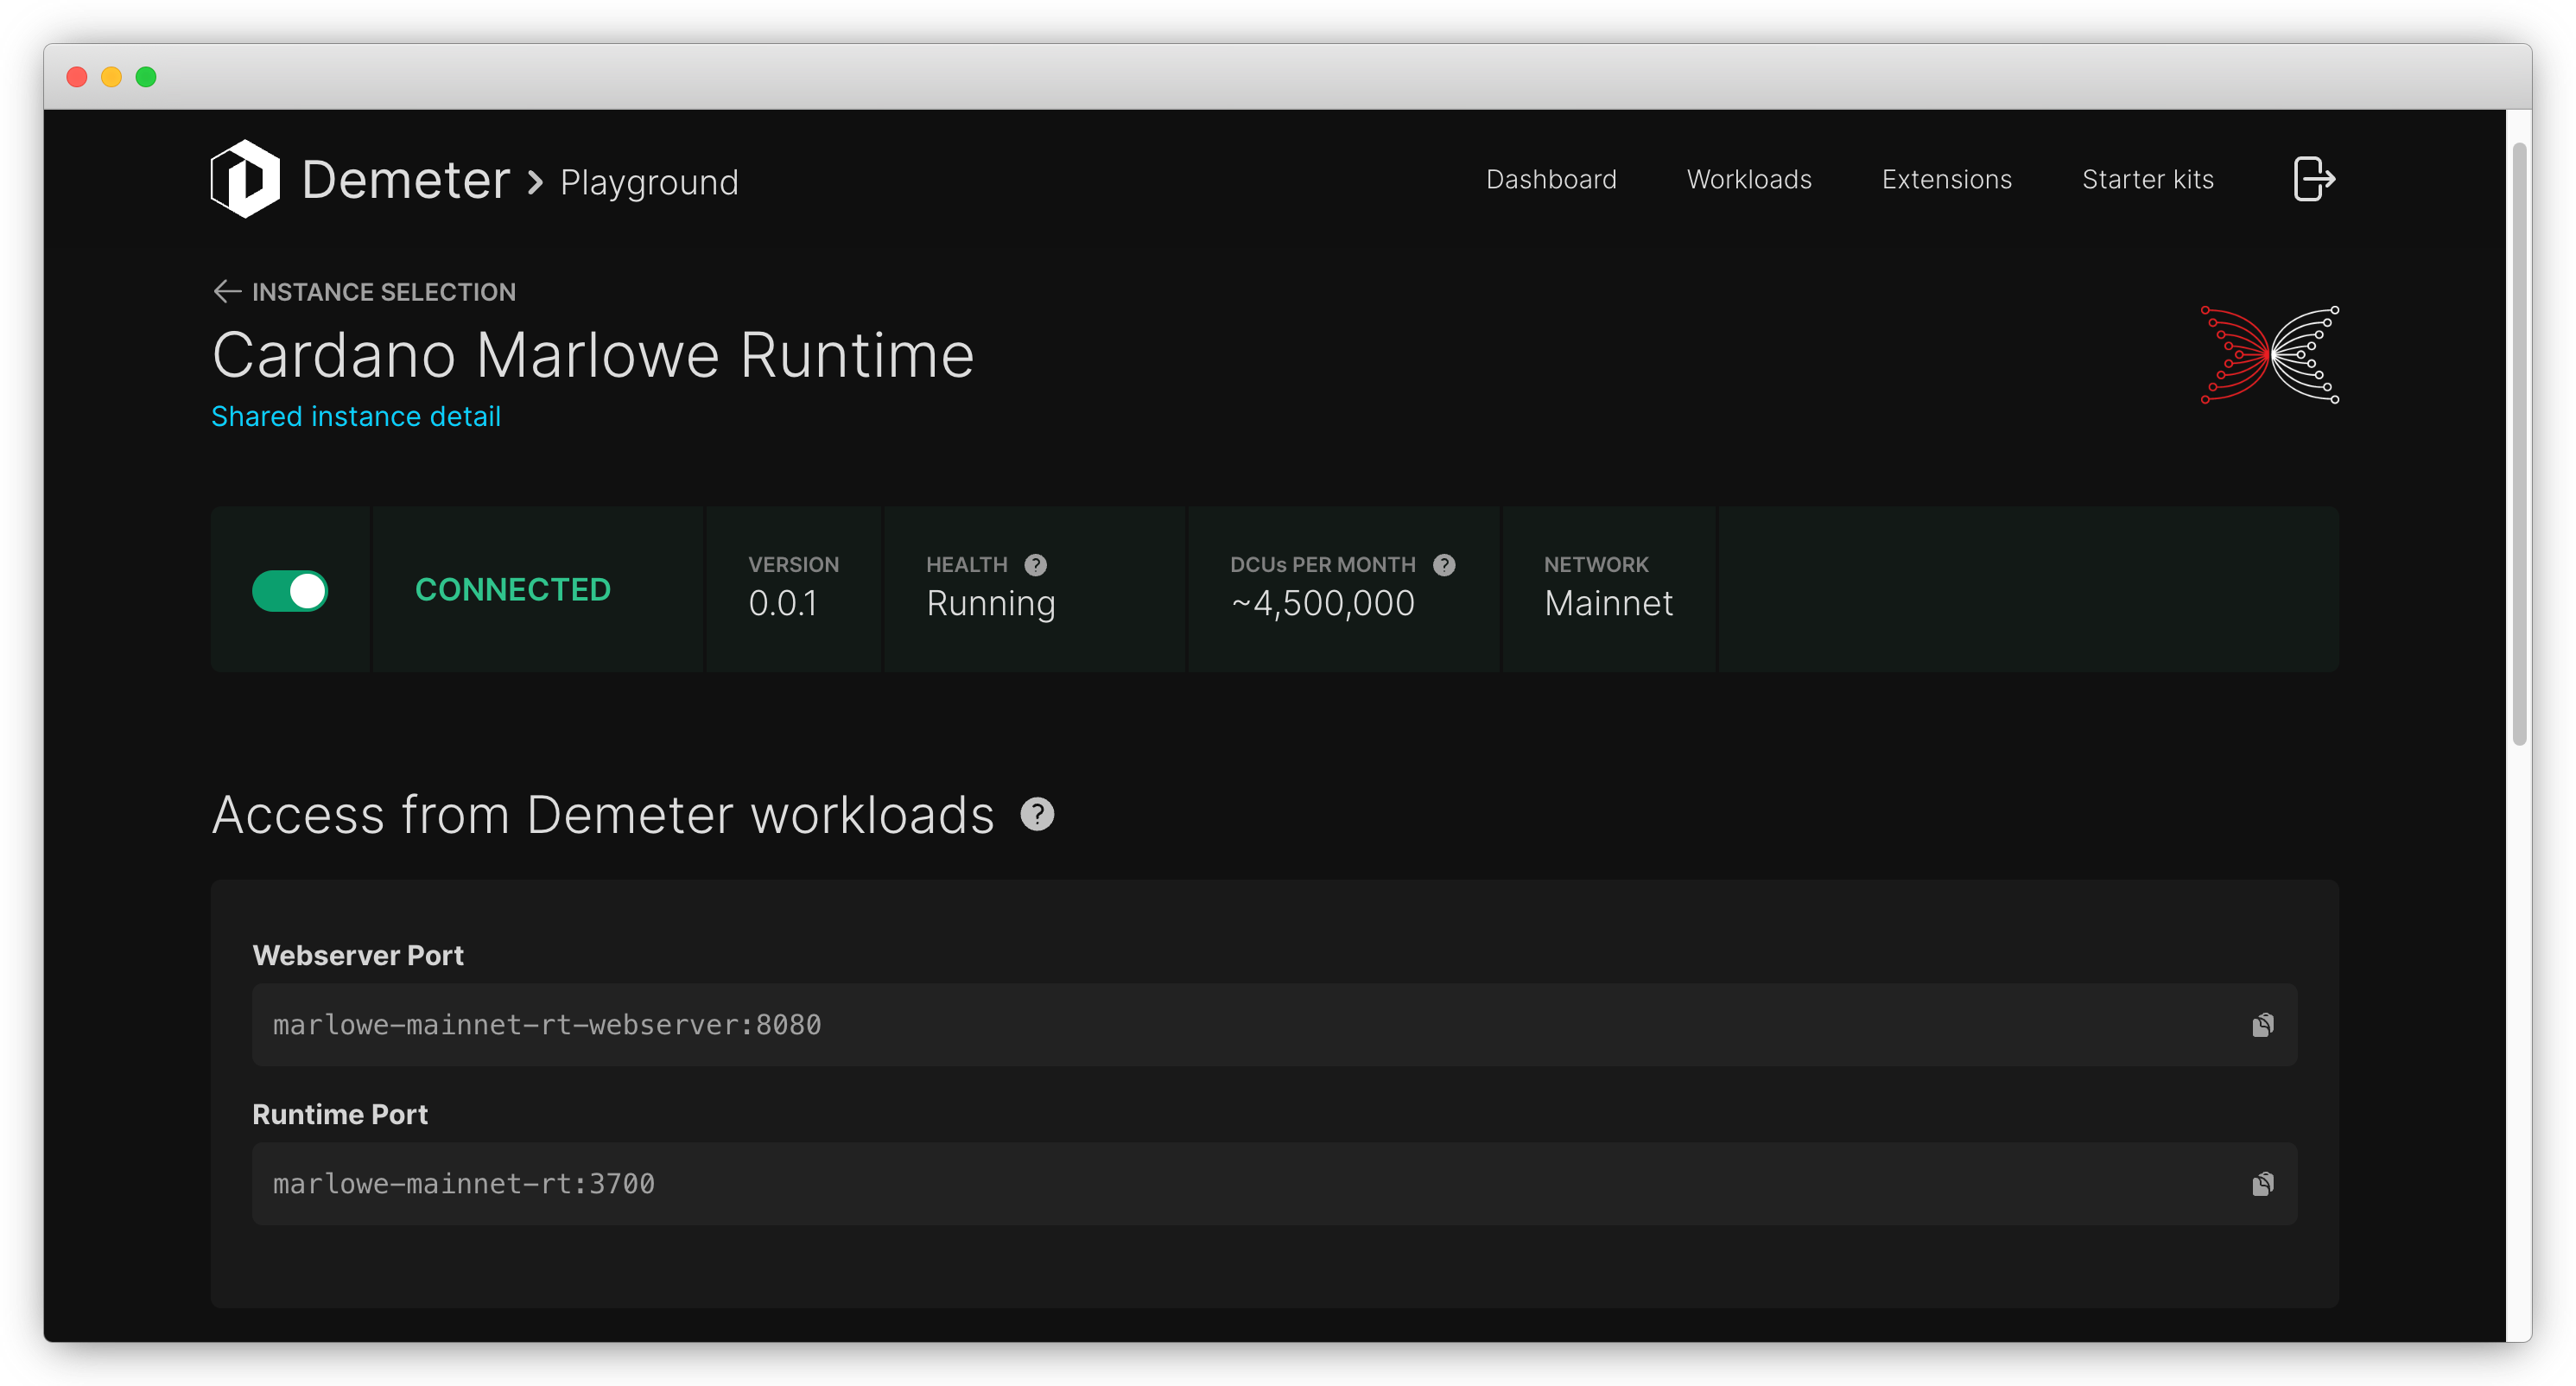This screenshot has height=1386, width=2576.
Task: Click the Demeter hexagon logo
Action: point(245,179)
